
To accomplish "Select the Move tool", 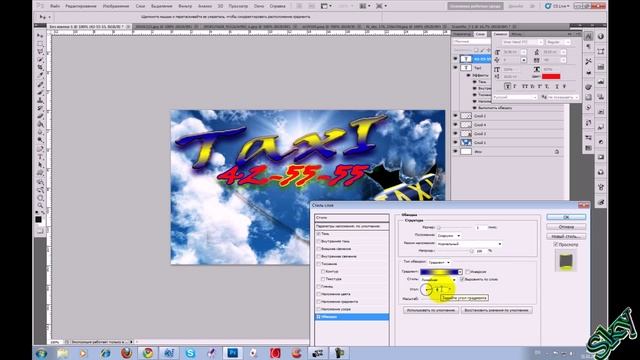I will click(40, 36).
